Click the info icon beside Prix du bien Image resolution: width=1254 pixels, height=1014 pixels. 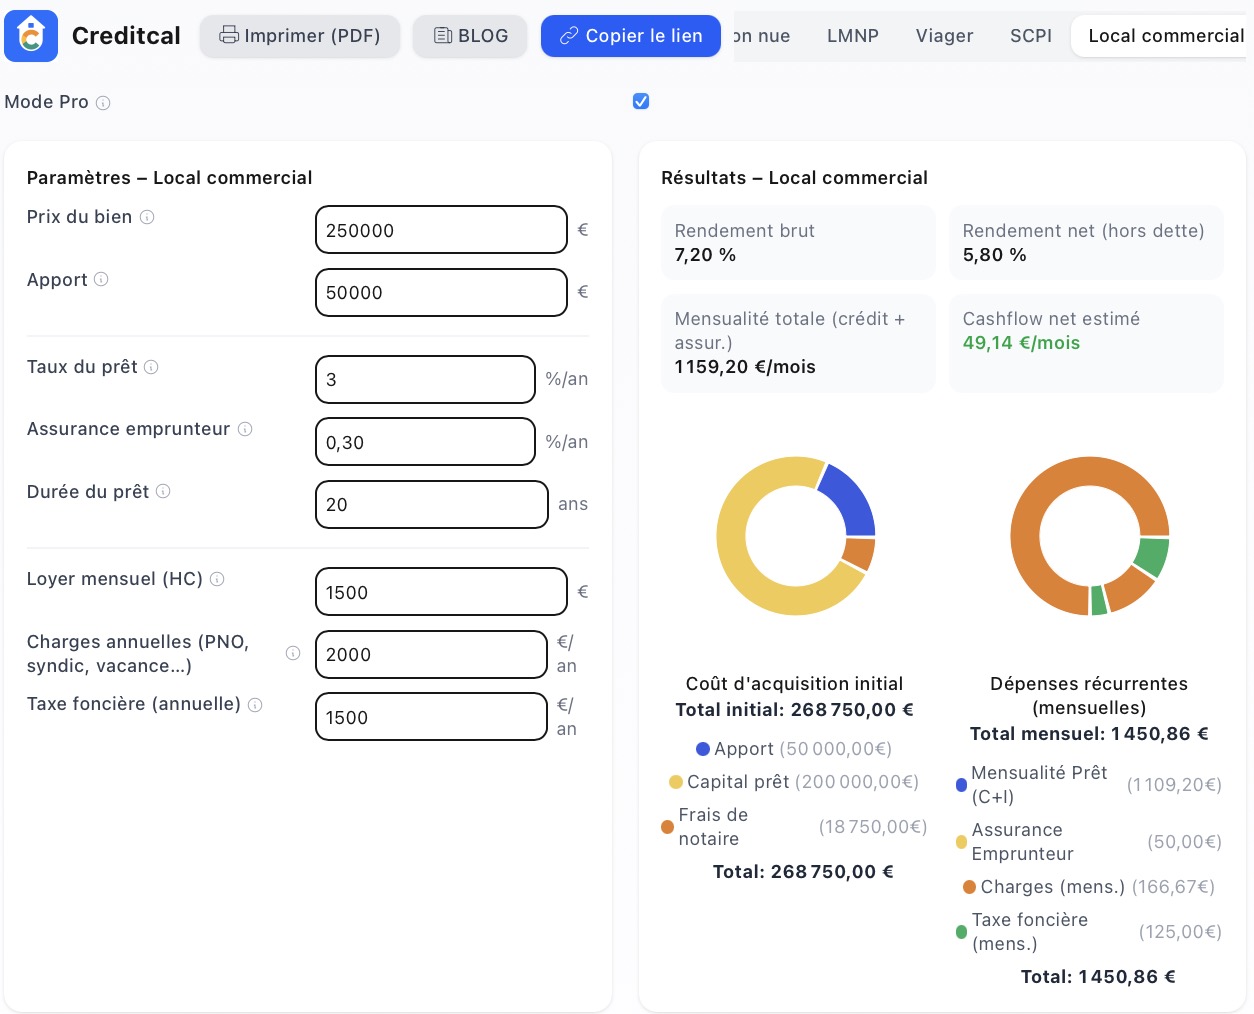click(x=148, y=216)
